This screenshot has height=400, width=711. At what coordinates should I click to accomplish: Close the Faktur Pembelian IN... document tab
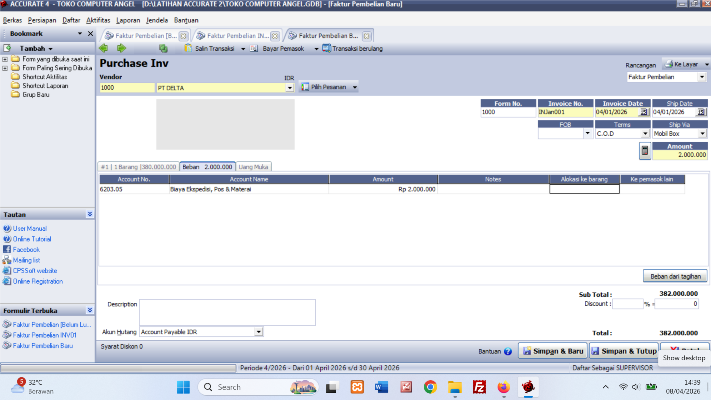[275, 36]
